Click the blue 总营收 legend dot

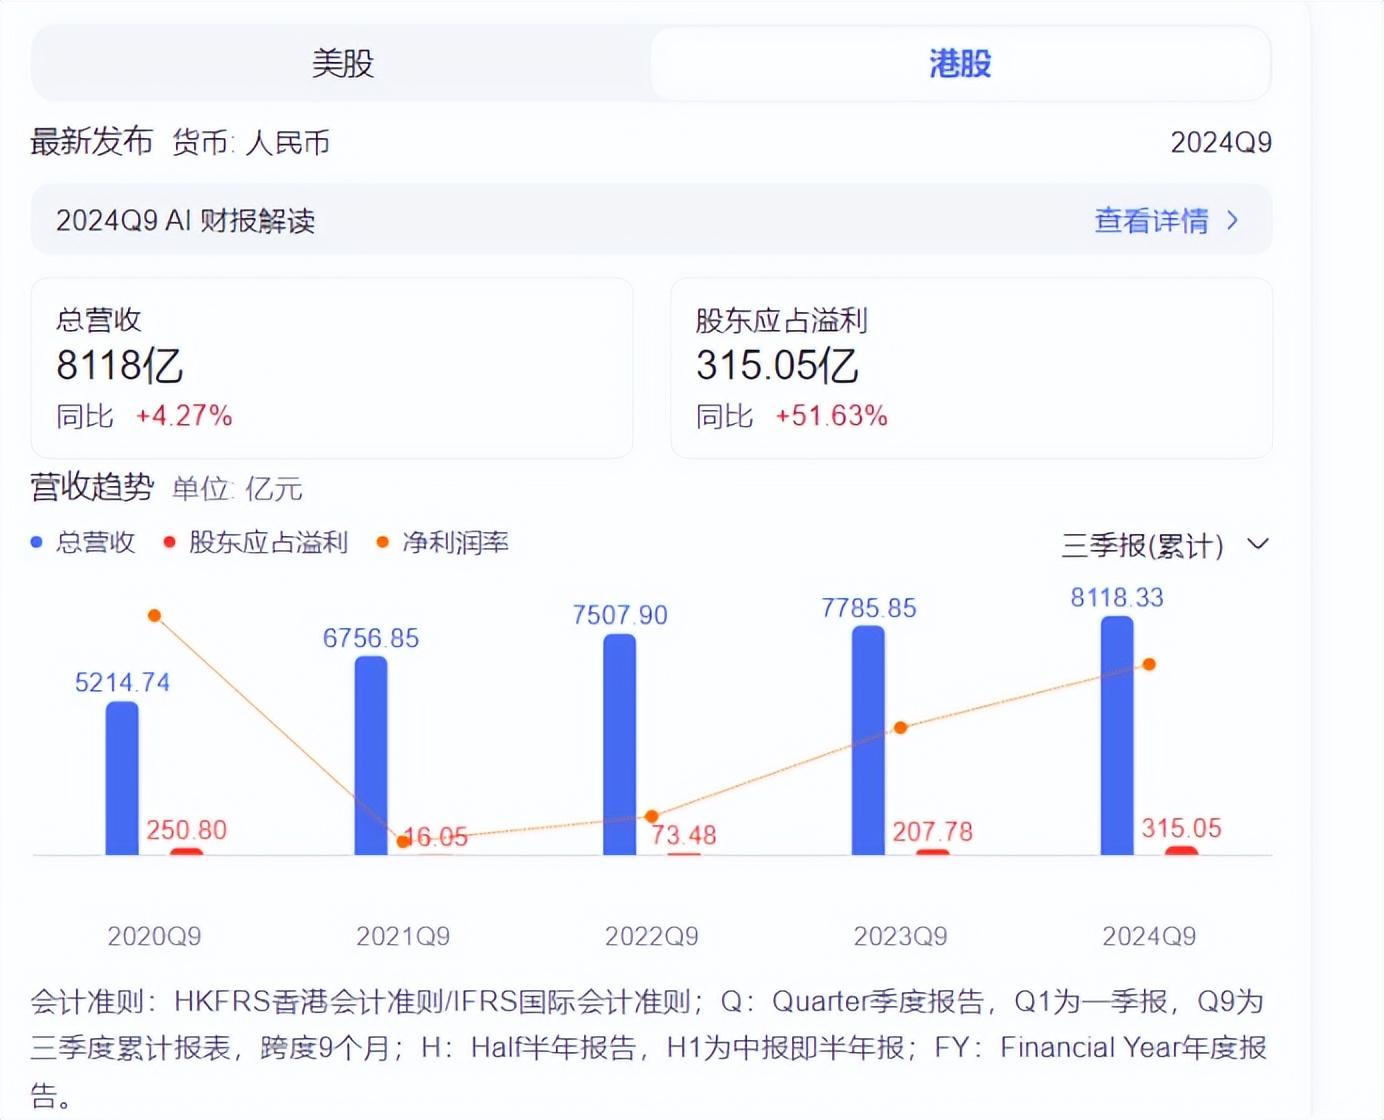point(37,542)
